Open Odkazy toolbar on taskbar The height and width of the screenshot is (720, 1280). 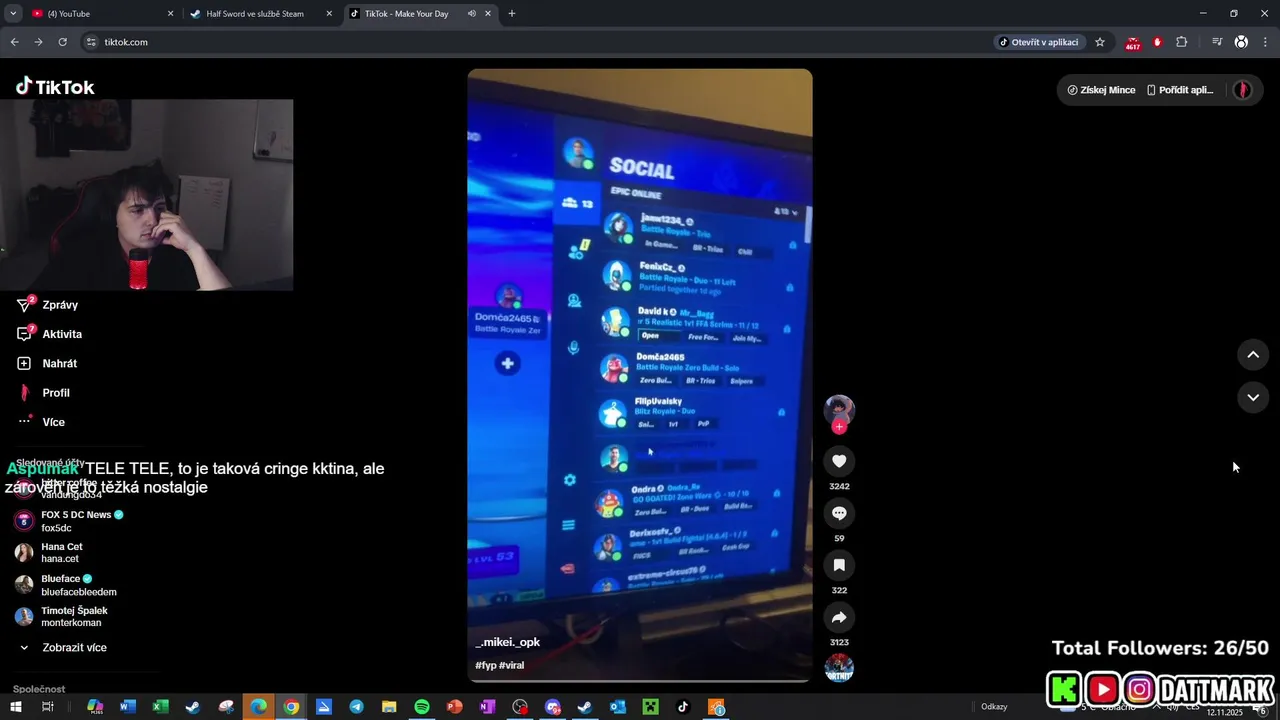coord(994,707)
